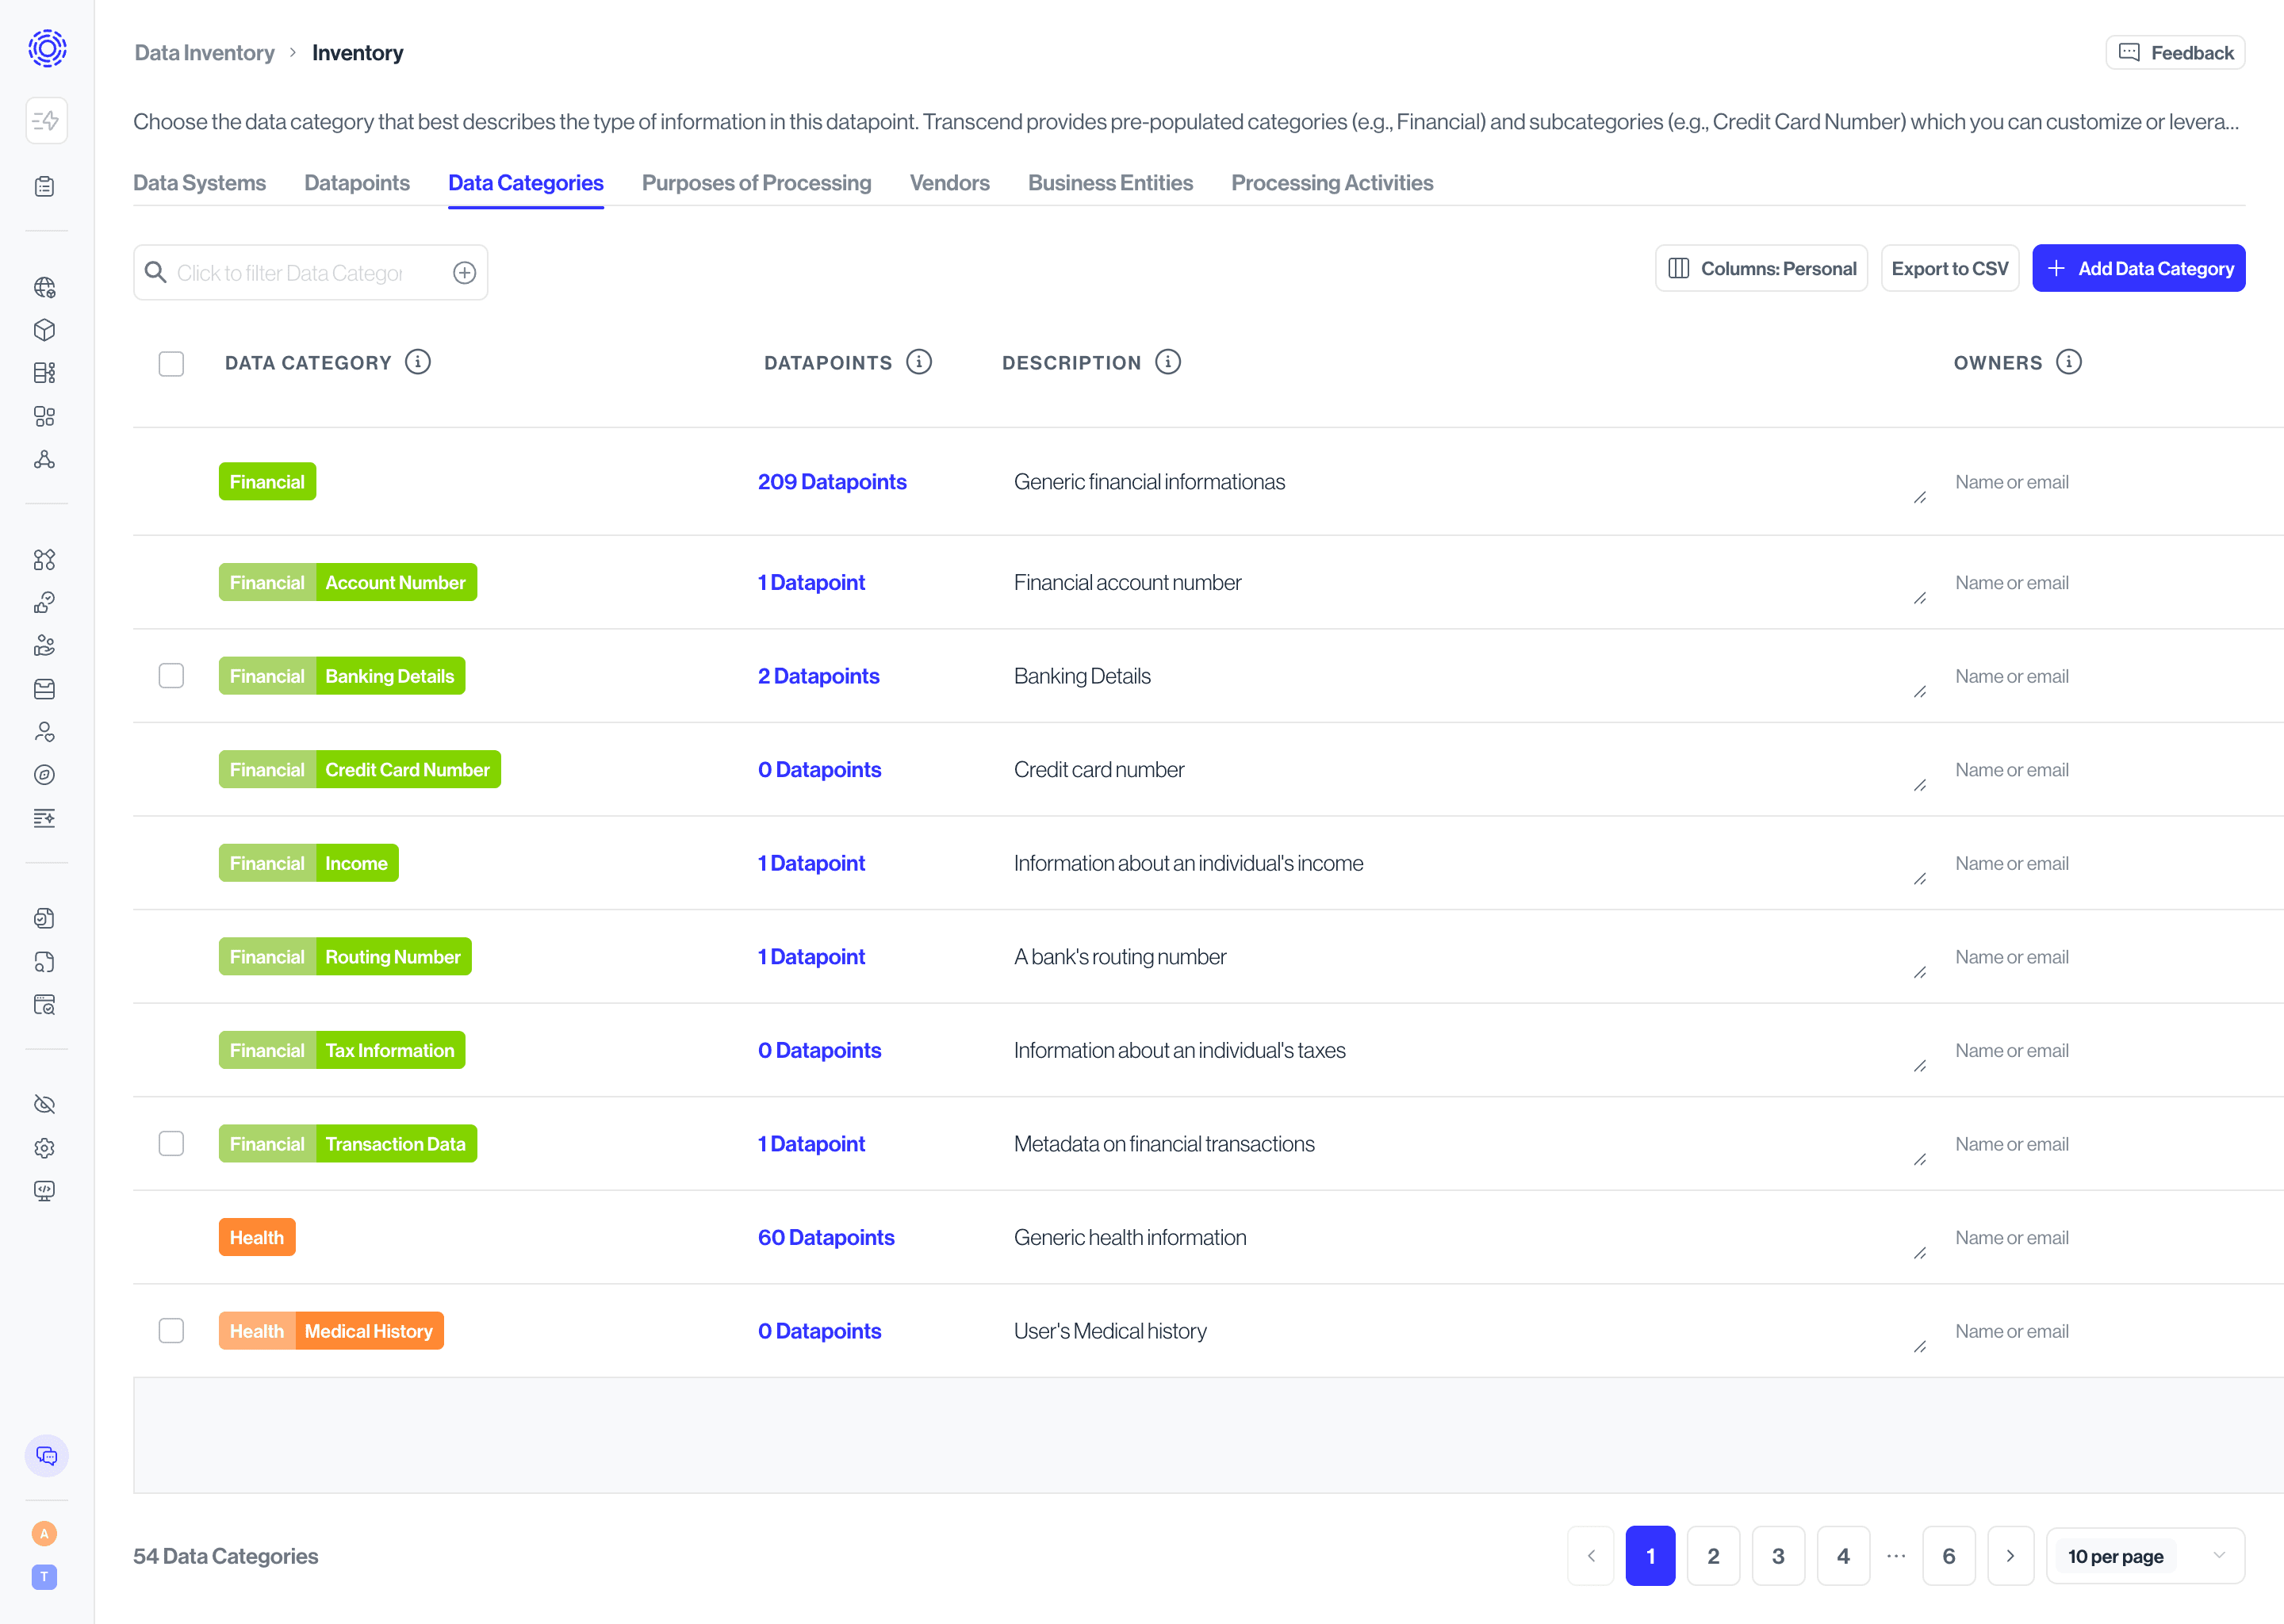
Task: Click the Add Data Category button
Action: tap(2138, 268)
